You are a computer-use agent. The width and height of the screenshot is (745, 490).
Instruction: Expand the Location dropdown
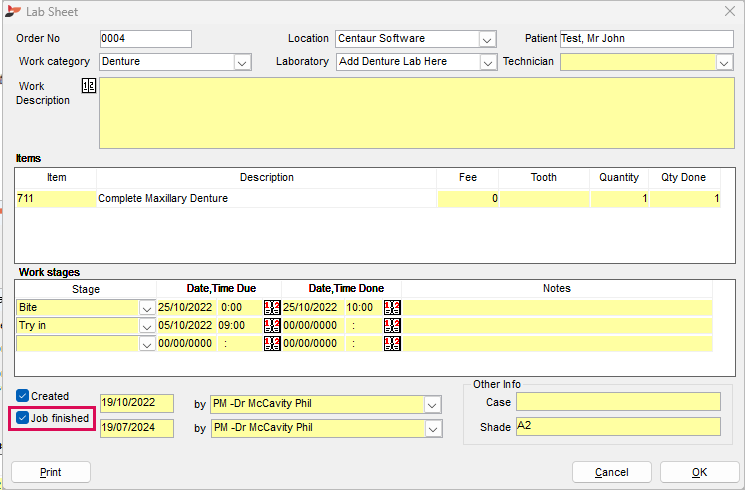(x=487, y=39)
